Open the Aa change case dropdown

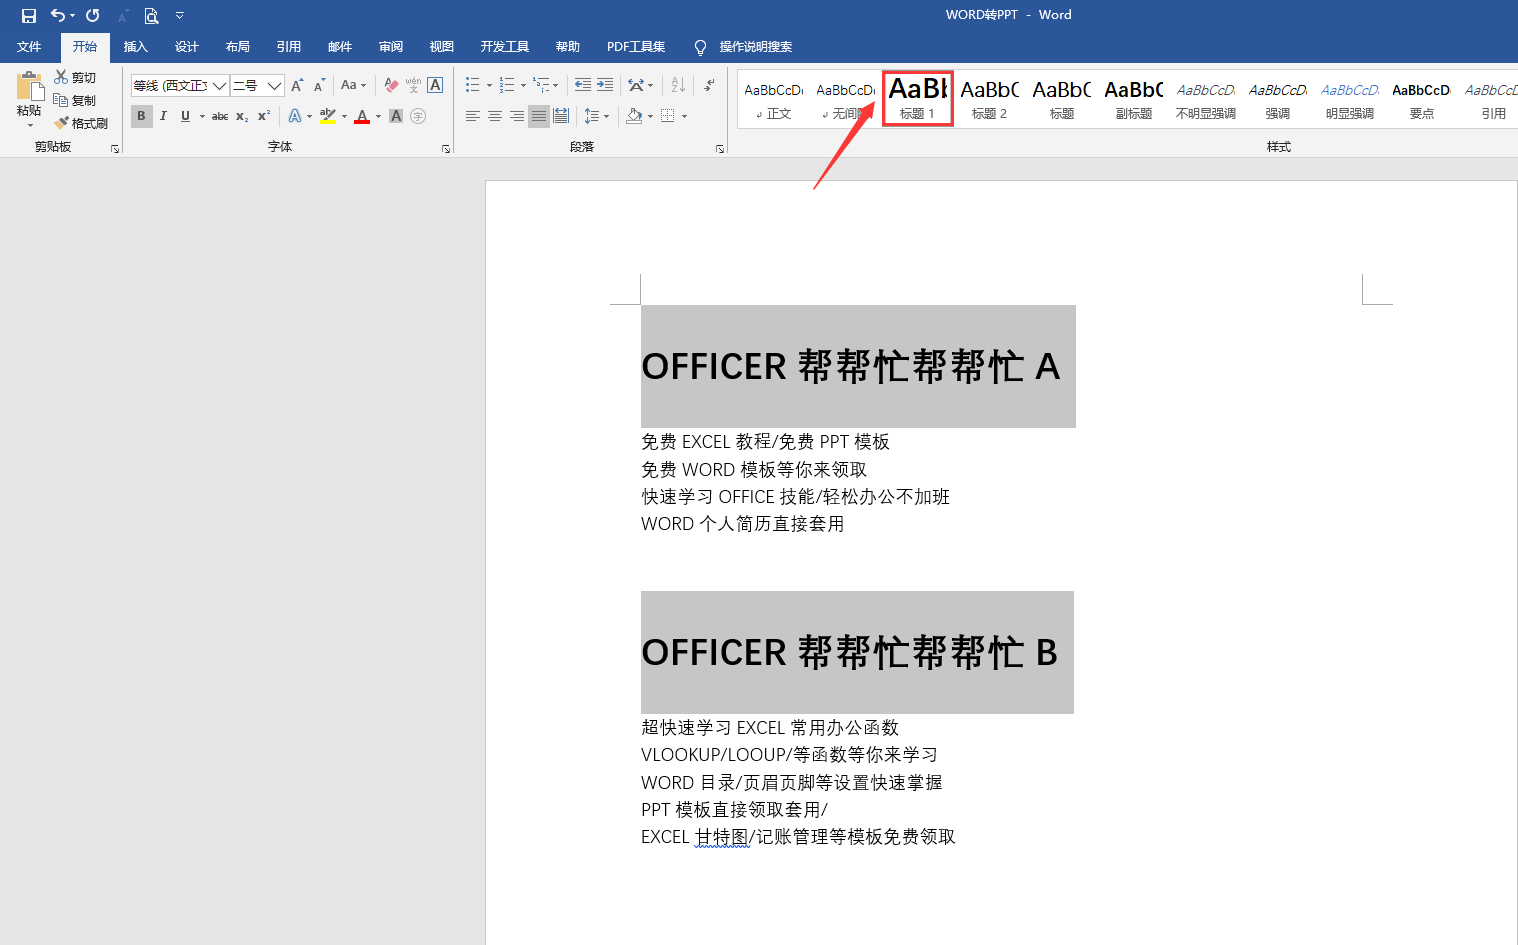click(353, 86)
